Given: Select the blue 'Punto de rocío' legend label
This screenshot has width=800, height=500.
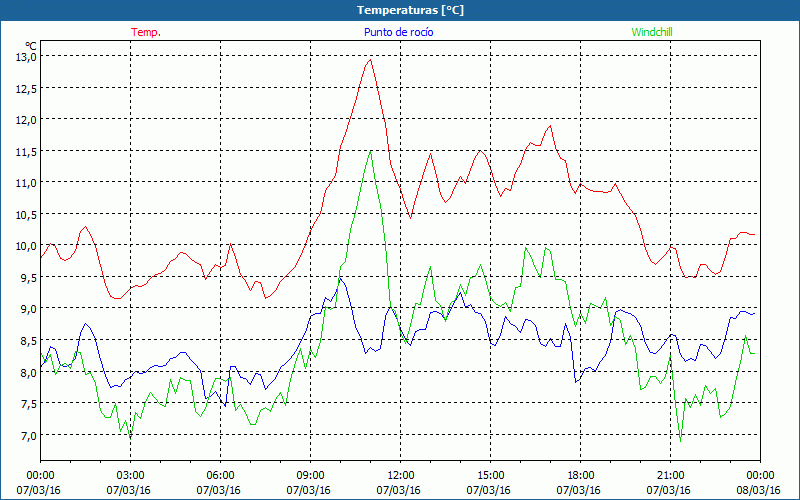Looking at the screenshot, I should click(398, 32).
